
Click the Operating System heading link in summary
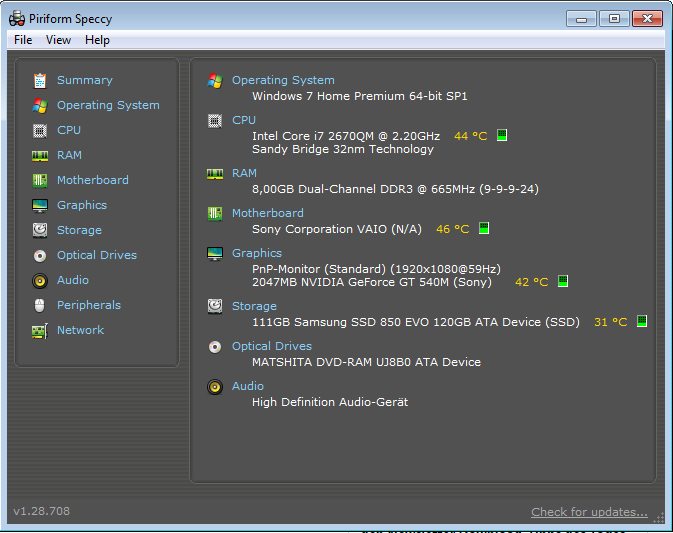tap(283, 80)
